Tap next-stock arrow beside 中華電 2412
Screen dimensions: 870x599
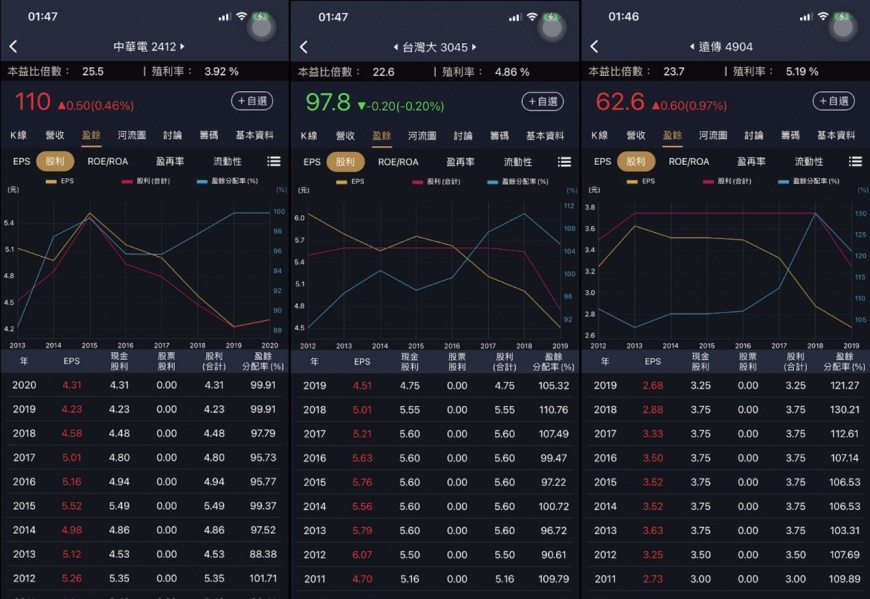pos(183,47)
